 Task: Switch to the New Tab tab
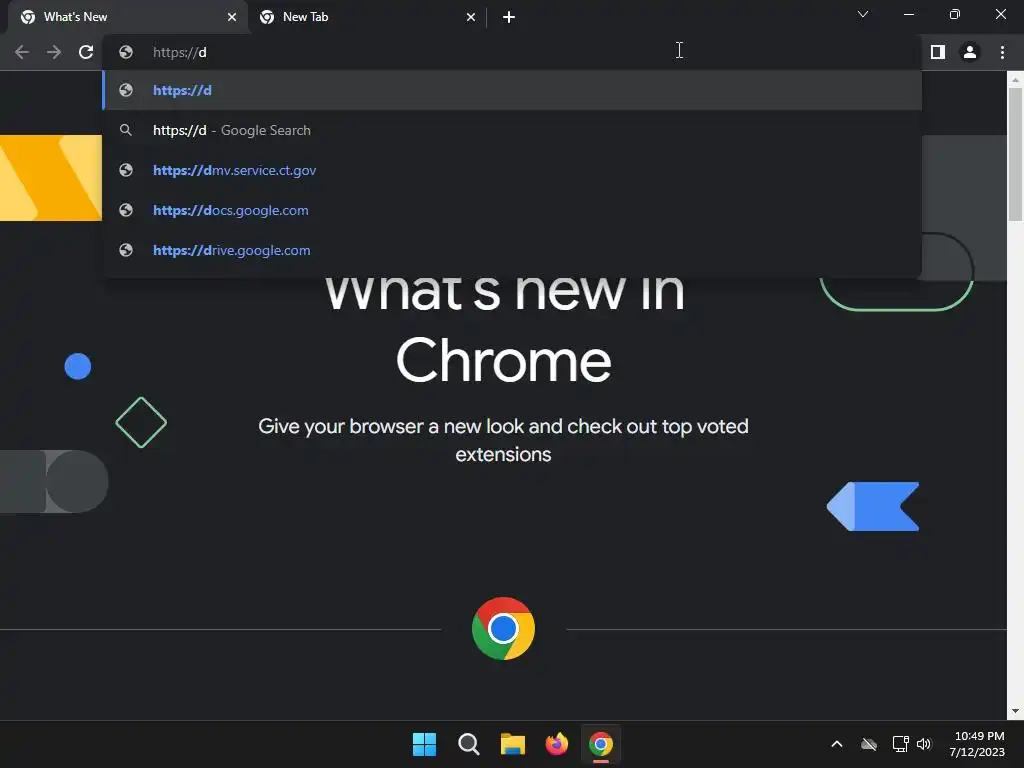367,17
